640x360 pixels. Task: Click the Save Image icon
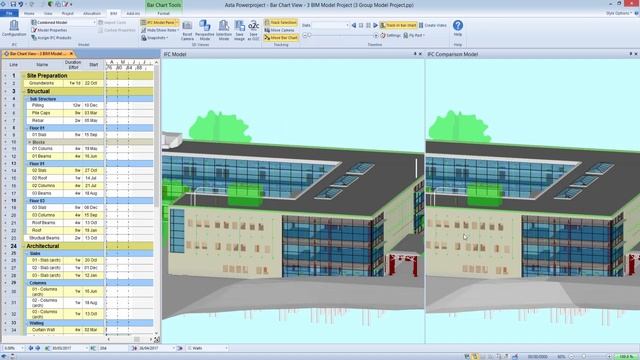[240, 30]
